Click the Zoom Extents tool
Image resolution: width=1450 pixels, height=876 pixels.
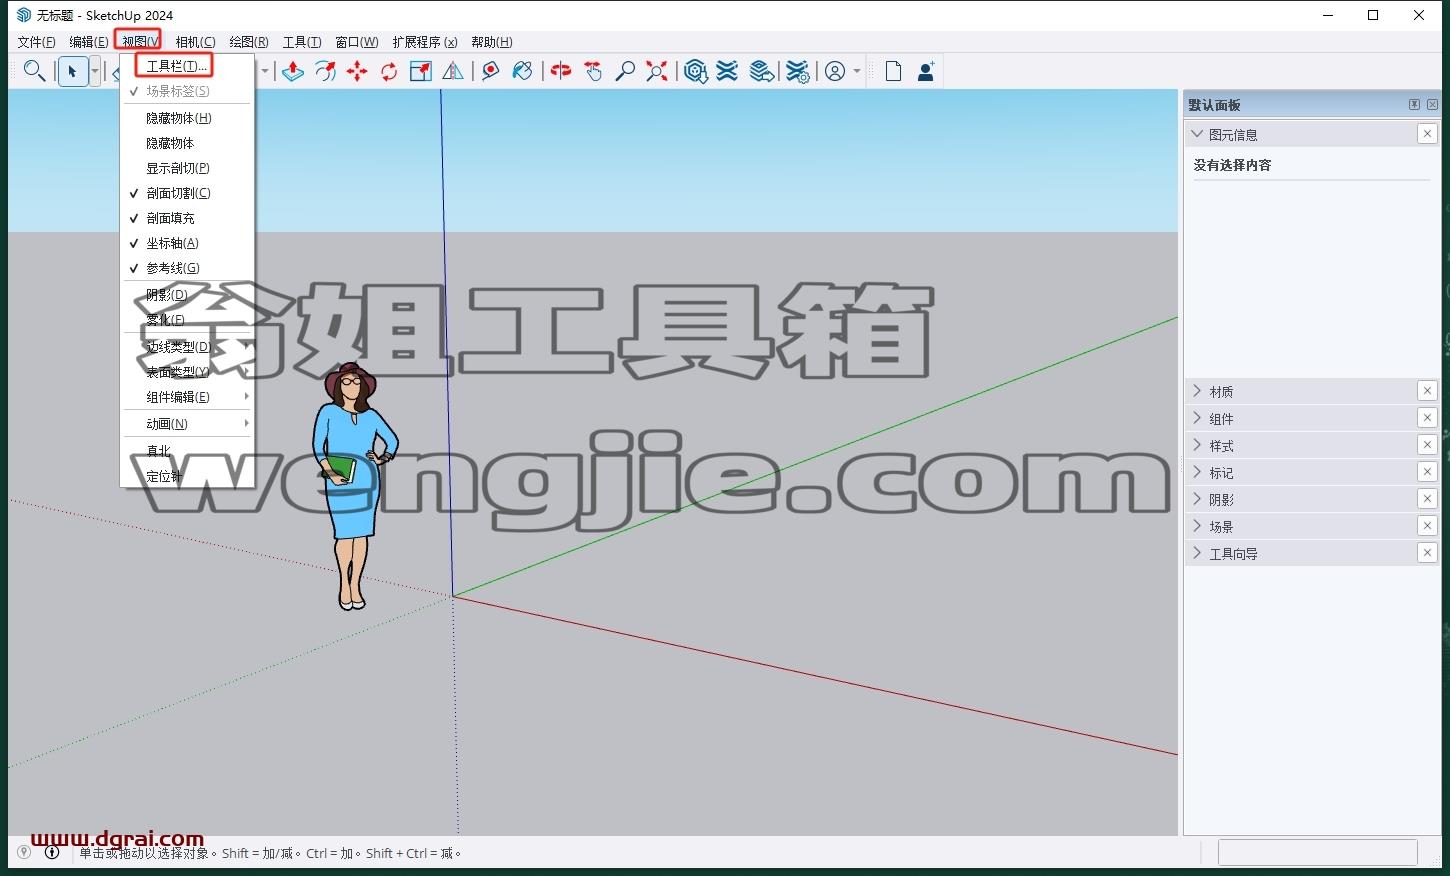(657, 71)
